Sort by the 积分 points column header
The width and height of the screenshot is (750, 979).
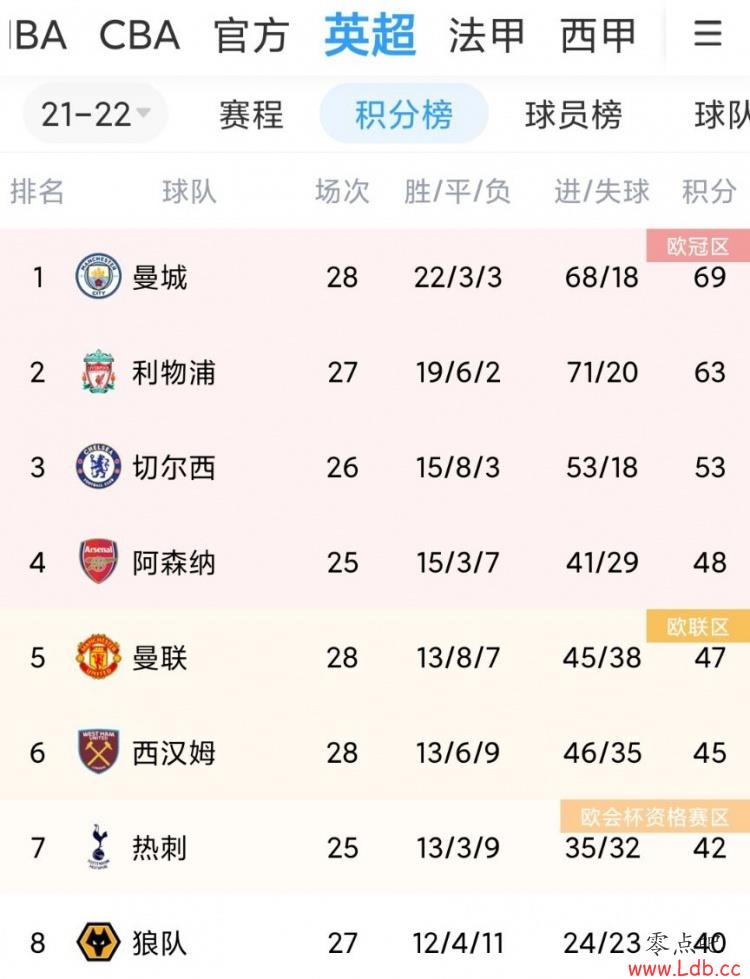point(709,191)
